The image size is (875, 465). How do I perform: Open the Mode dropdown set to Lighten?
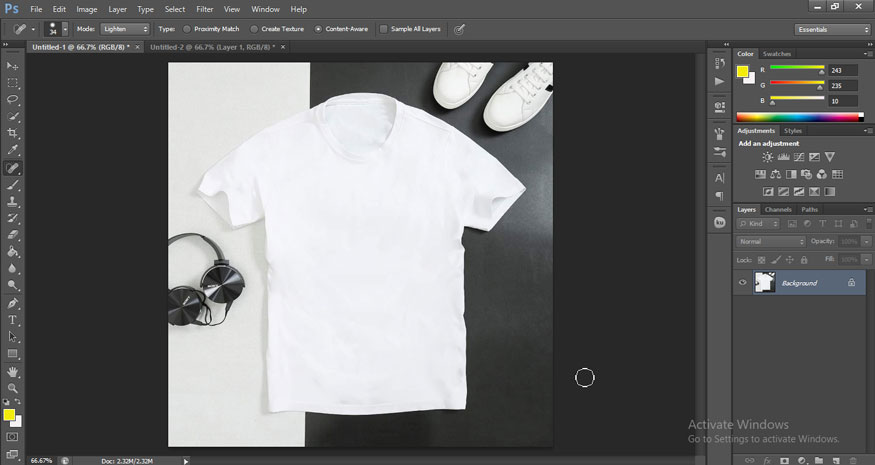click(125, 29)
